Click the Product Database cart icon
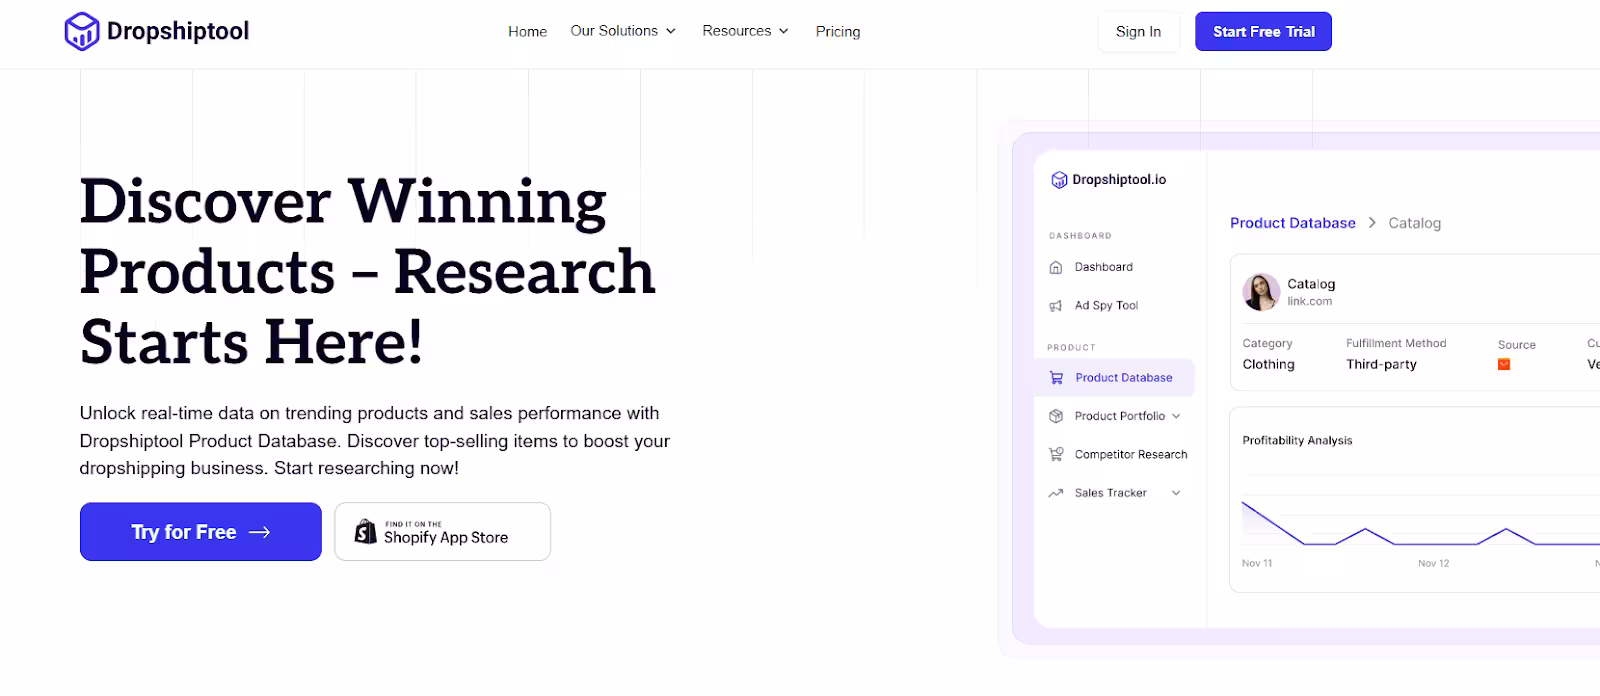The width and height of the screenshot is (1600, 696). pos(1056,378)
